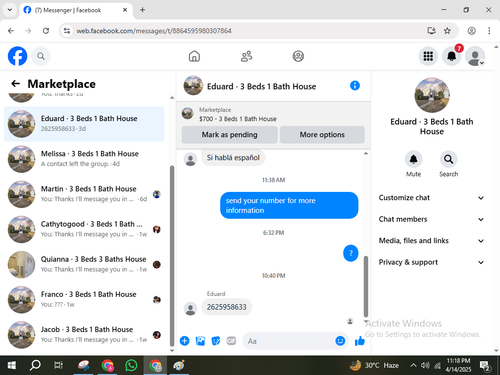Click the address bar URL
This screenshot has height=375, width=500.
click(154, 31)
